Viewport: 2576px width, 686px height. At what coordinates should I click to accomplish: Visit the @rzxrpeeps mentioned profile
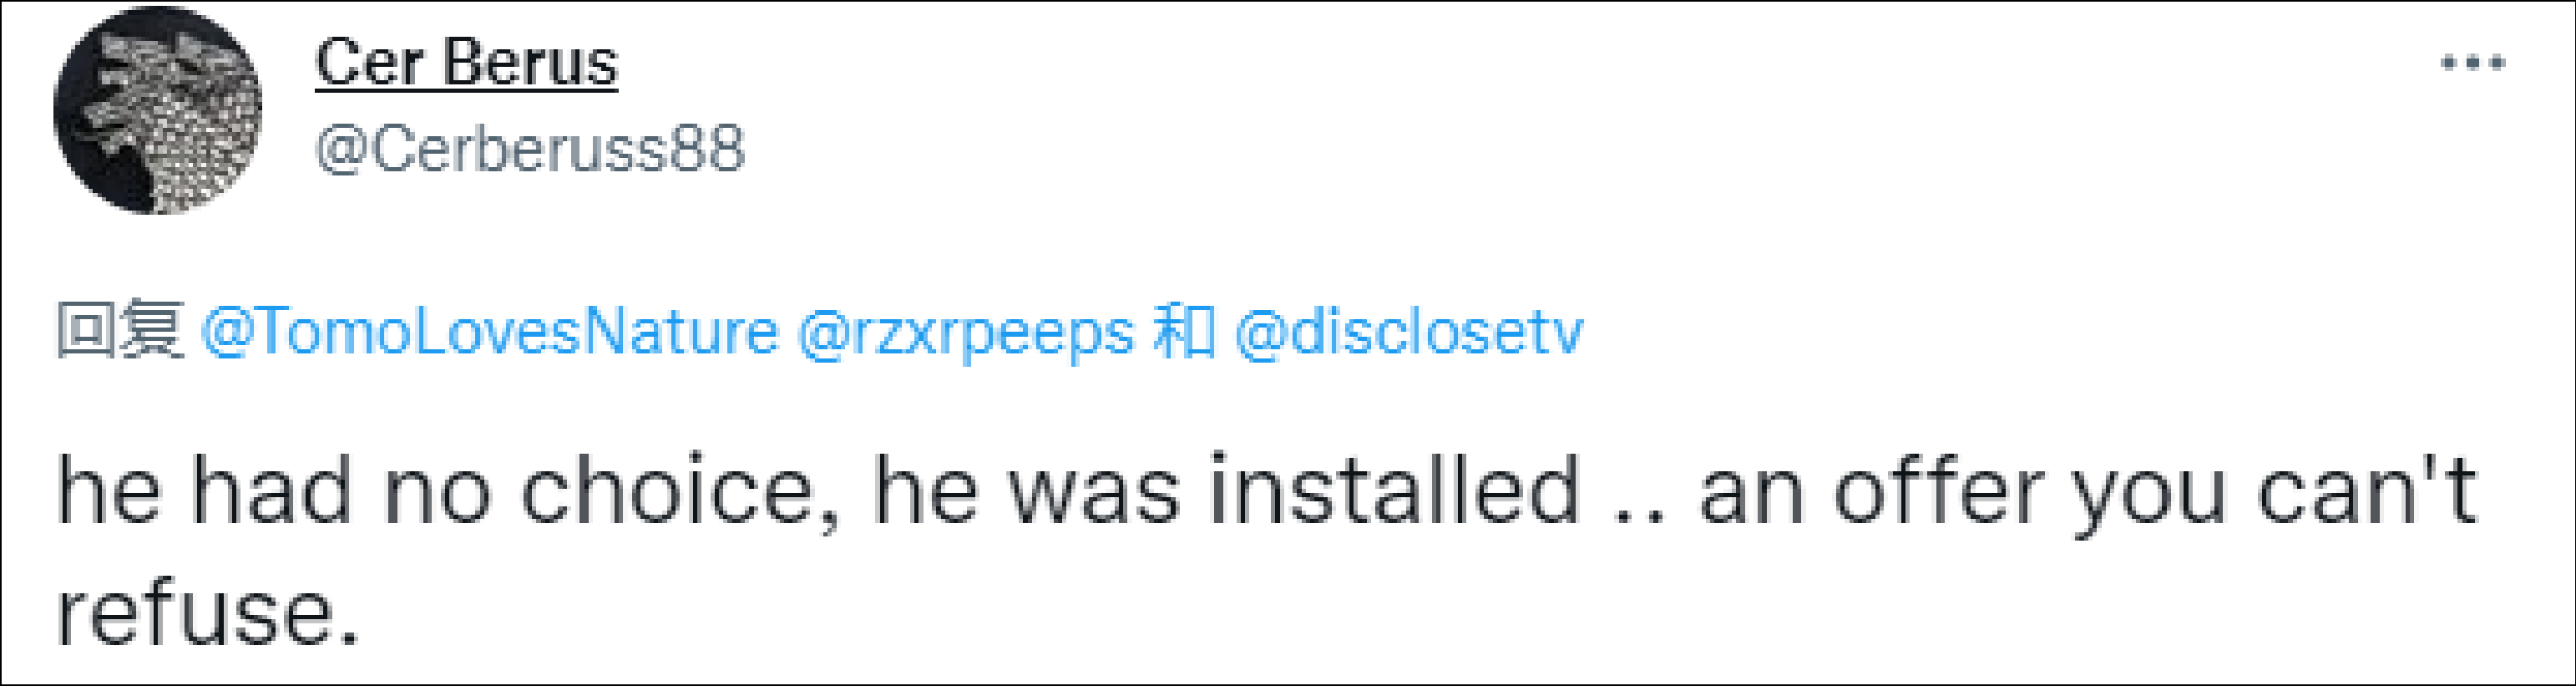965,332
